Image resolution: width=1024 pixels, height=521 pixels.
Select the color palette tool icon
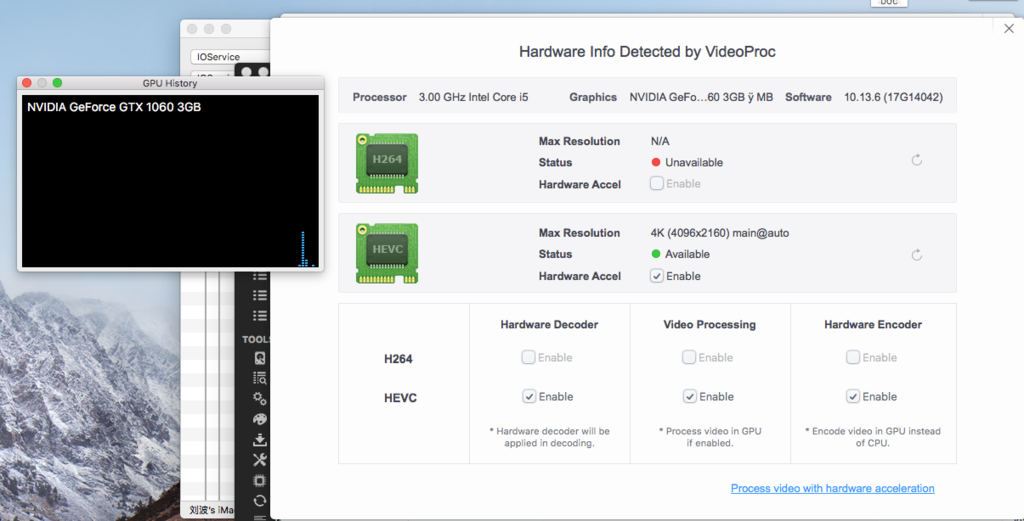point(260,420)
